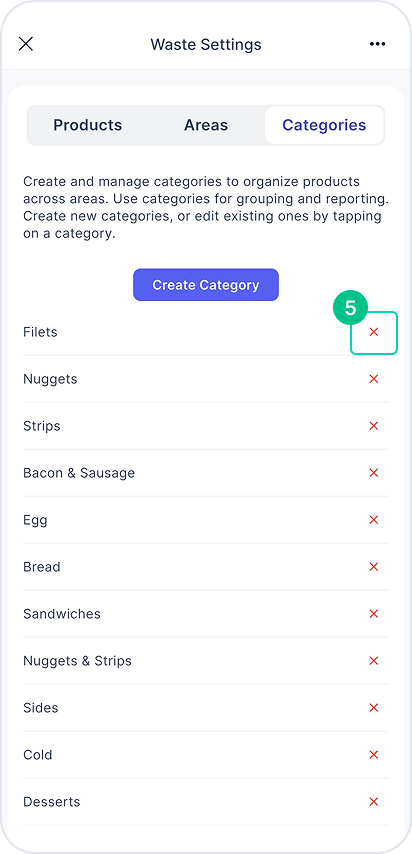The width and height of the screenshot is (412, 854).
Task: Delete the Sides category
Action: (374, 707)
